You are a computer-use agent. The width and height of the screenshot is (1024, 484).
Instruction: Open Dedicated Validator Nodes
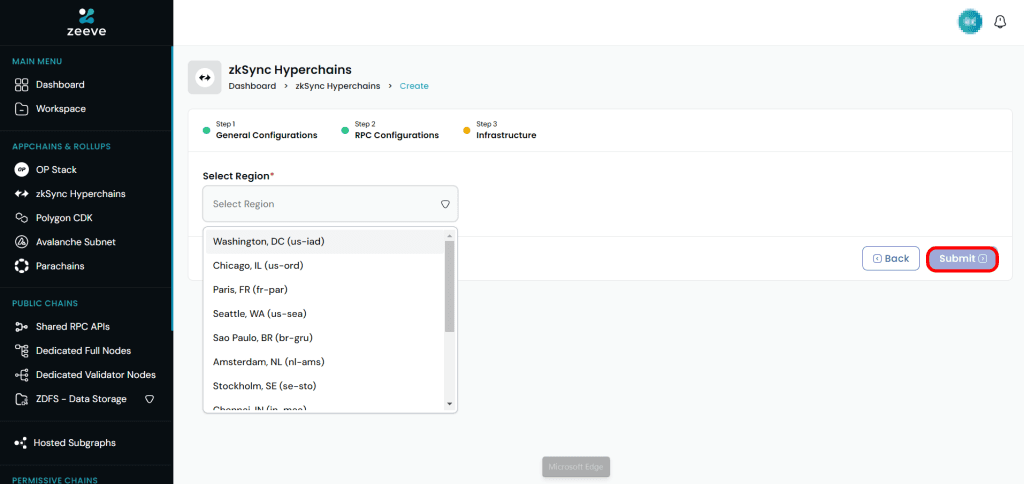[x=96, y=375]
